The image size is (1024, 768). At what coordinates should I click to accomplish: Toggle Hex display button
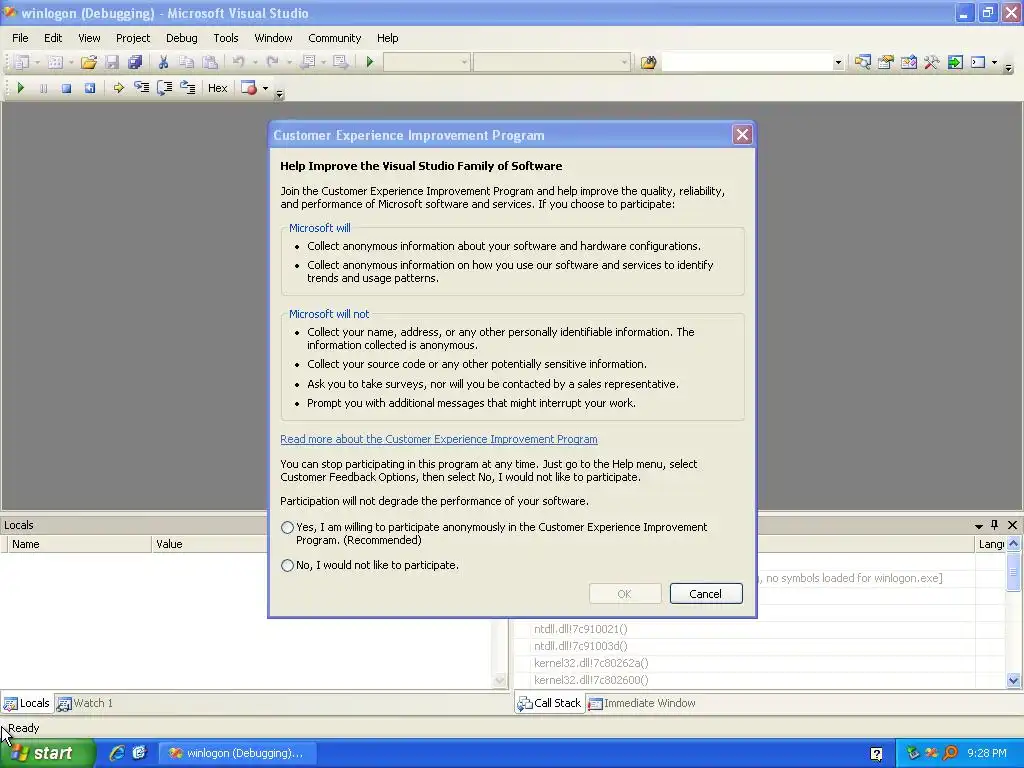point(217,88)
